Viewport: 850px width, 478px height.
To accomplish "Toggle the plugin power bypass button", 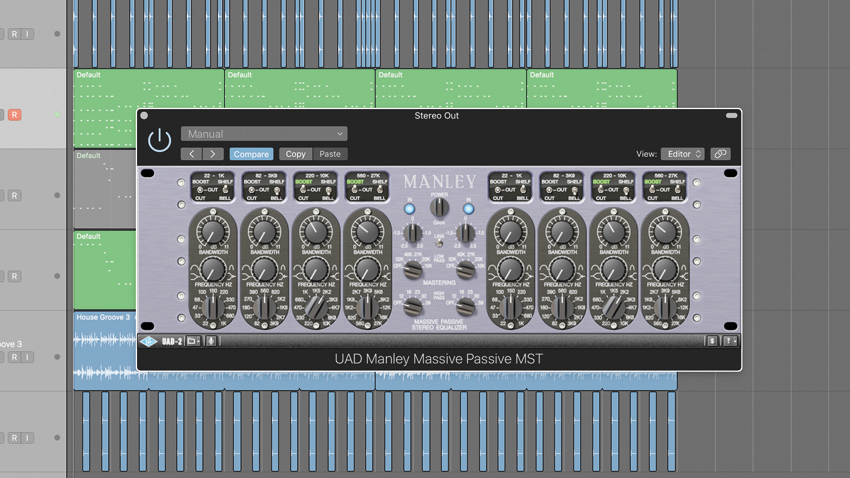I will tap(159, 140).
